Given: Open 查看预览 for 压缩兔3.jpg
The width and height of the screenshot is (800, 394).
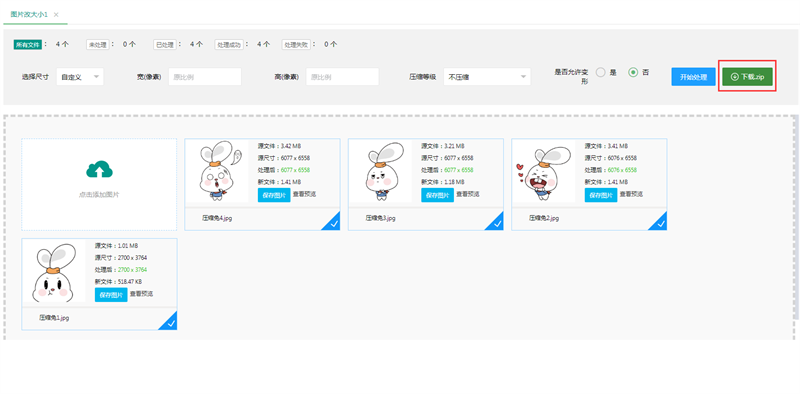Looking at the screenshot, I should click(x=467, y=194).
